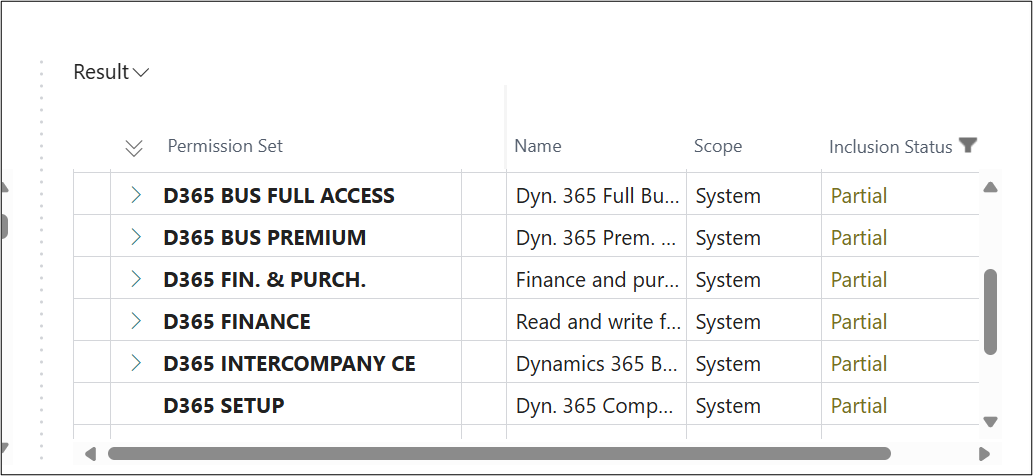
Task: Click the System scope of D365 SETUP
Action: pos(728,406)
